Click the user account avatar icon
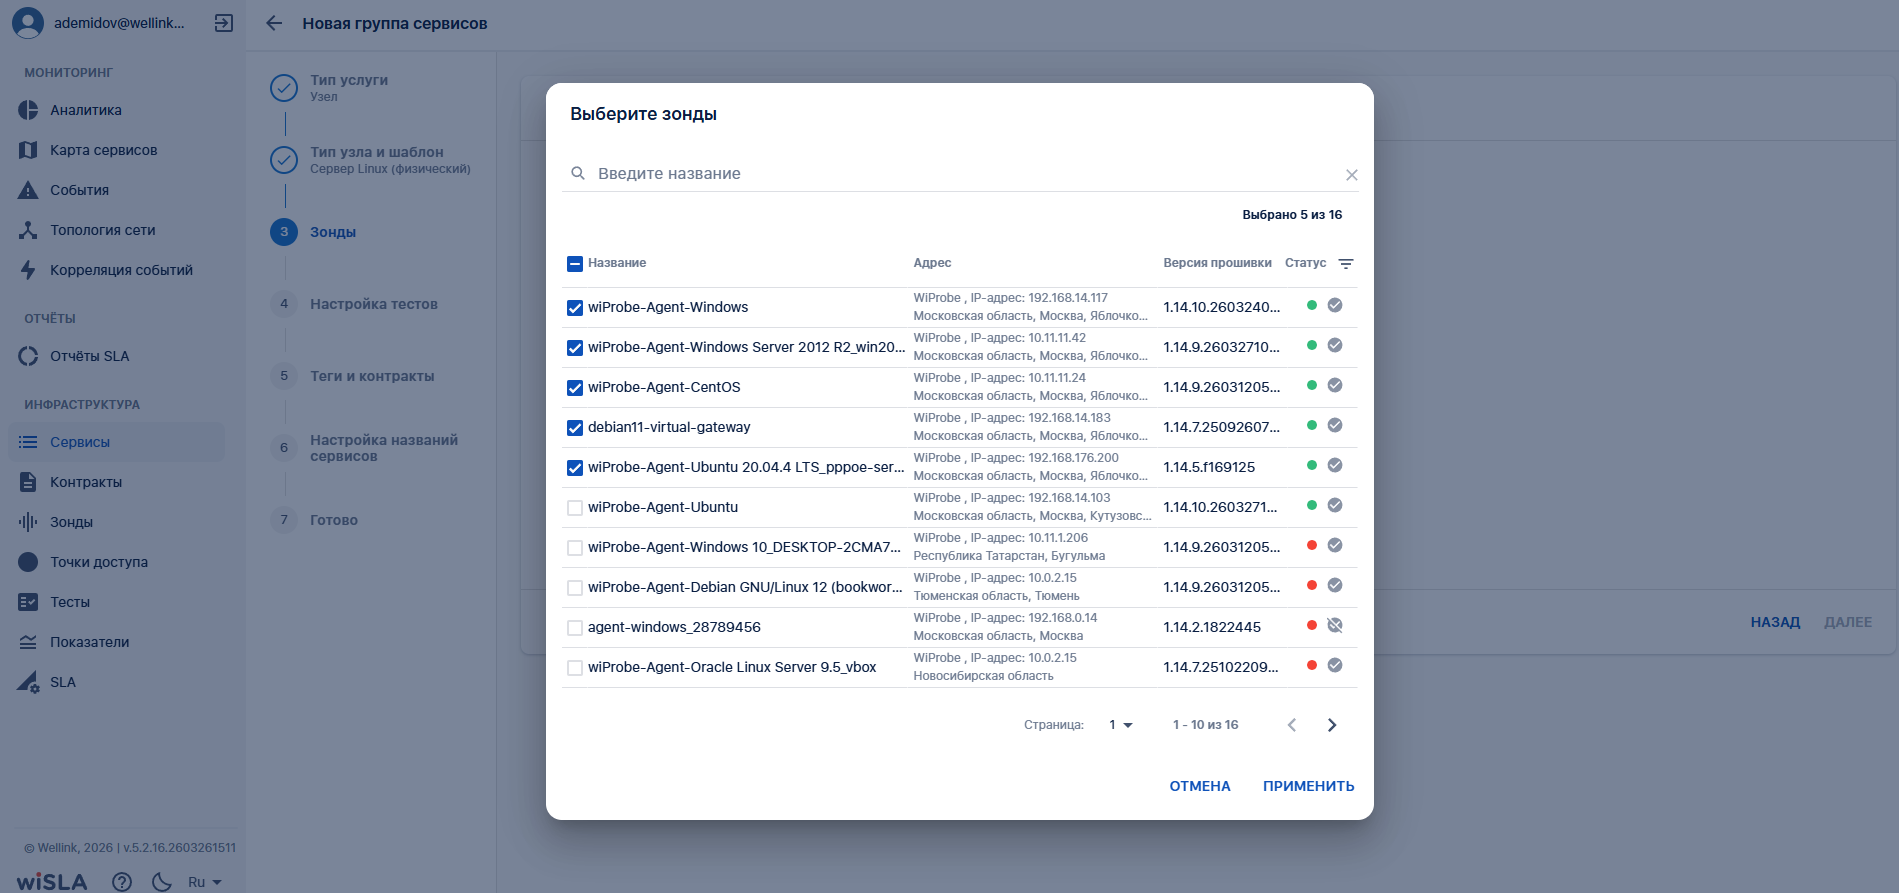Image resolution: width=1899 pixels, height=893 pixels. point(28,23)
